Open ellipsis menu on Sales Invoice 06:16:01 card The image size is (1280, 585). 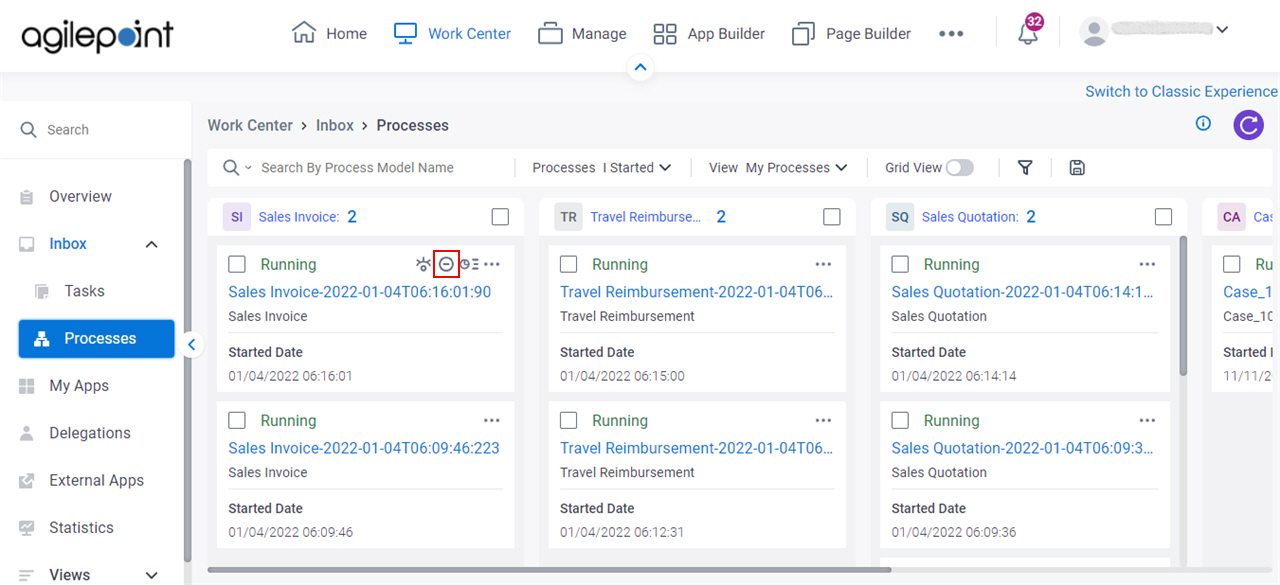click(x=492, y=264)
